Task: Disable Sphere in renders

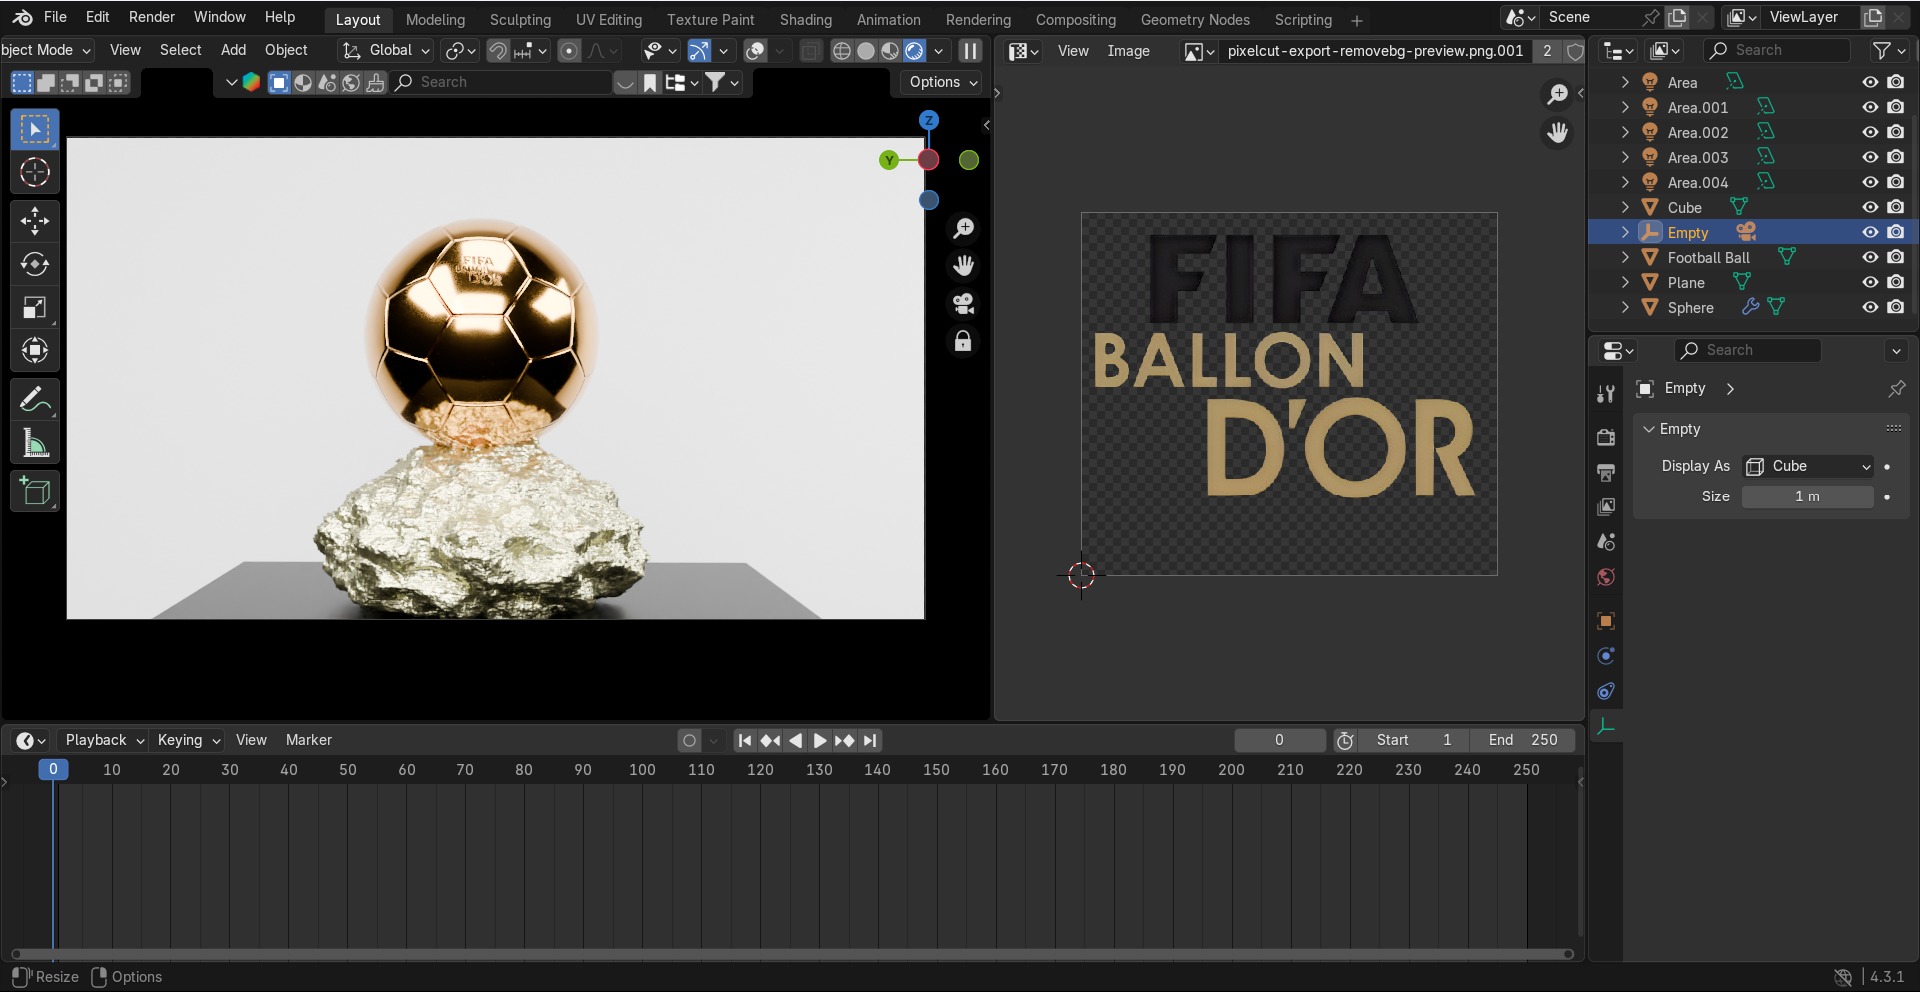Action: tap(1895, 307)
